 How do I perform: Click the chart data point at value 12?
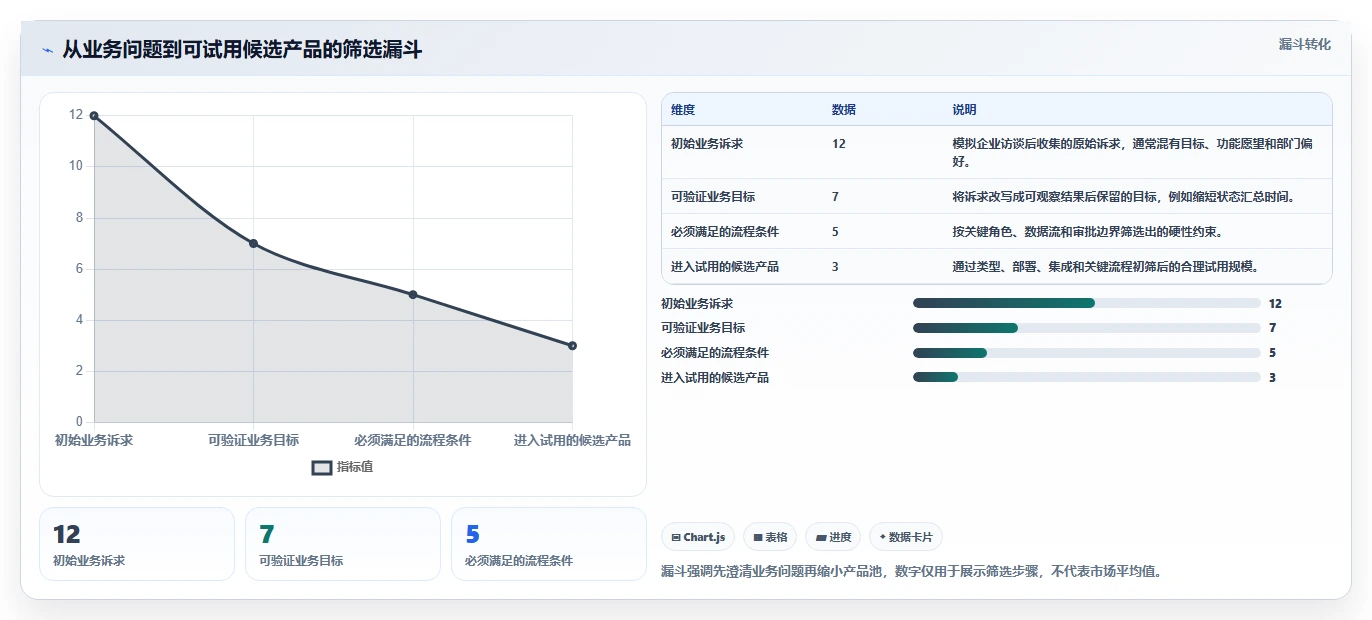[x=94, y=116]
